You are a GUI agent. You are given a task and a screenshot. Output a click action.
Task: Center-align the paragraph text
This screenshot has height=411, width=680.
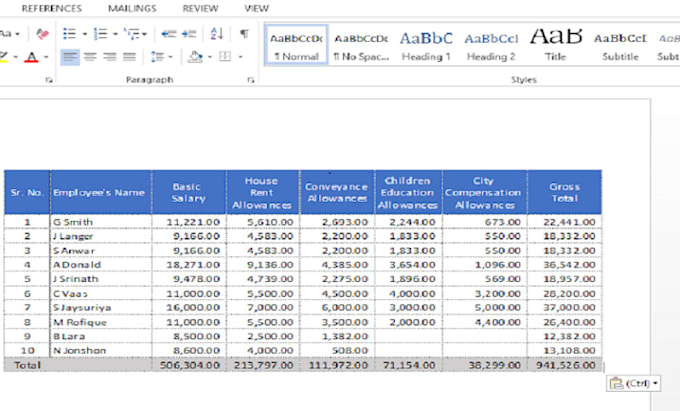(89, 57)
